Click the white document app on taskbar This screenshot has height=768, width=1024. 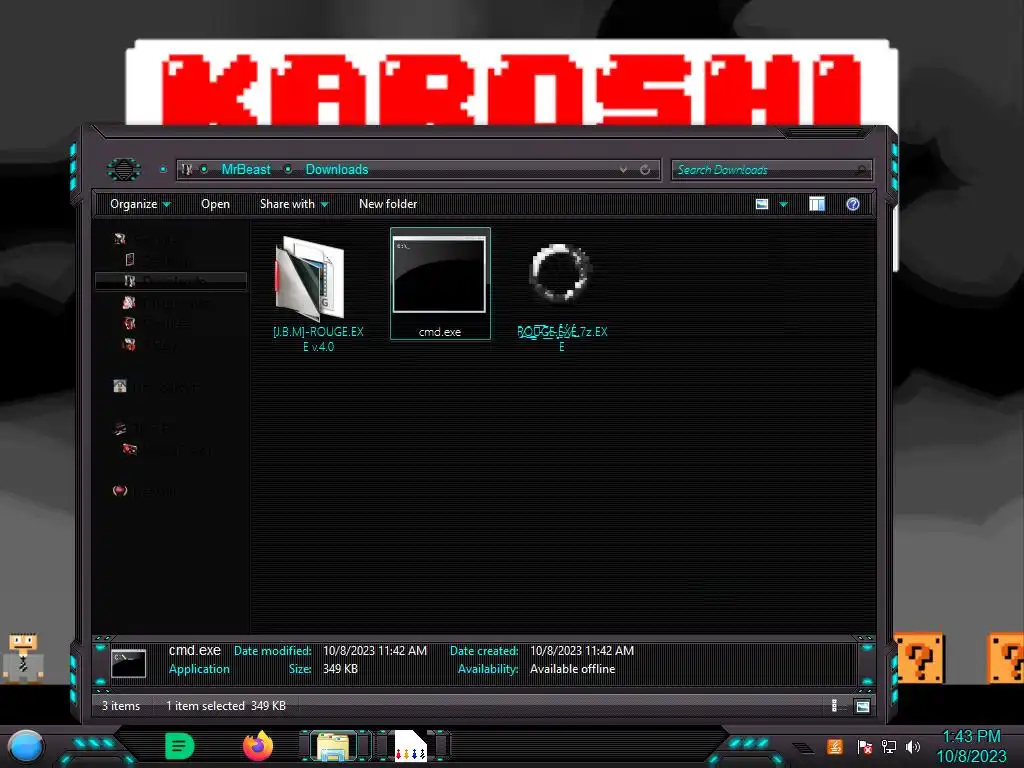410,746
